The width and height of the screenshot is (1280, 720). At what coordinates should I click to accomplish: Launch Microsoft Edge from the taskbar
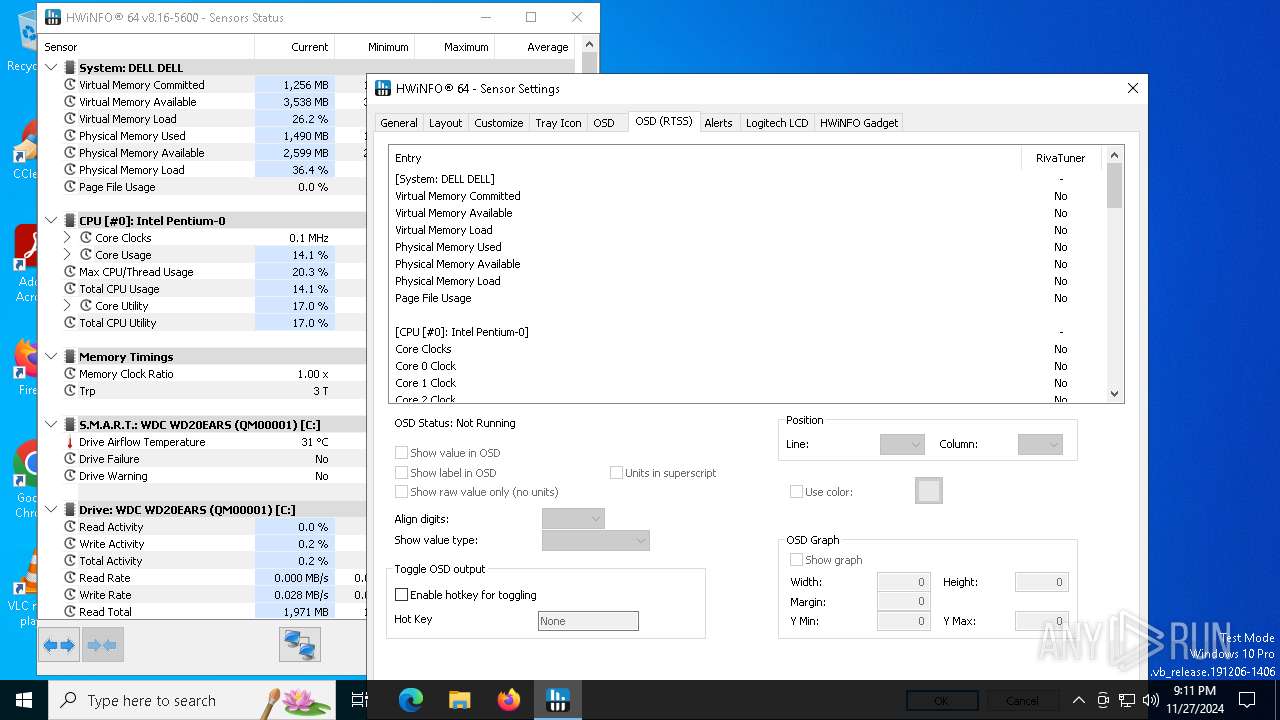pyautogui.click(x=411, y=700)
